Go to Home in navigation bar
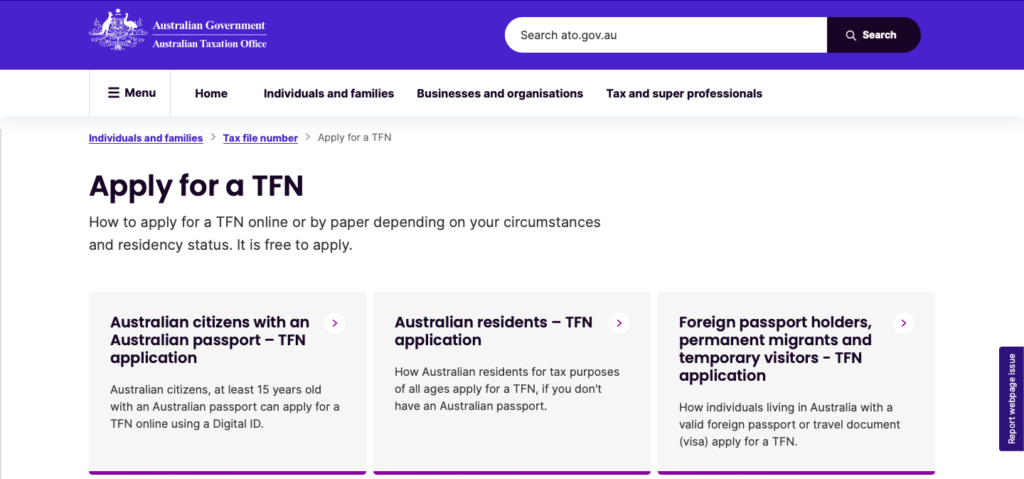 pos(211,93)
